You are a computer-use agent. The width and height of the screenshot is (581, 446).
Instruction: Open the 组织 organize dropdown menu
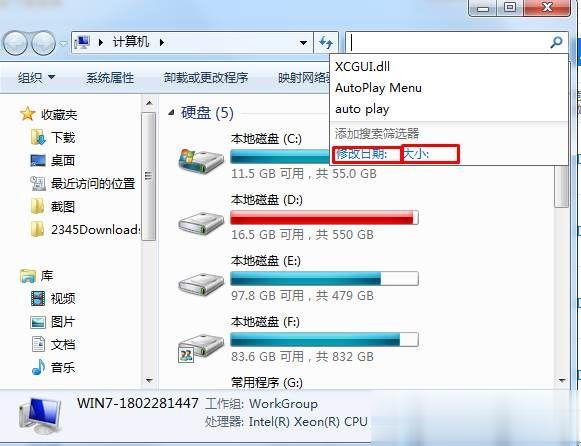point(36,77)
